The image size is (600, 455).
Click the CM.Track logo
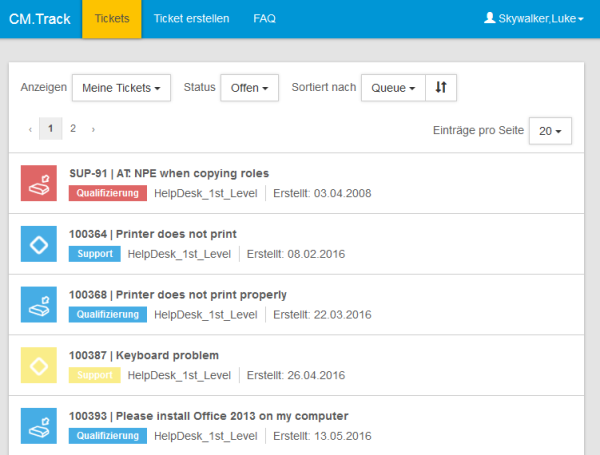coord(40,19)
